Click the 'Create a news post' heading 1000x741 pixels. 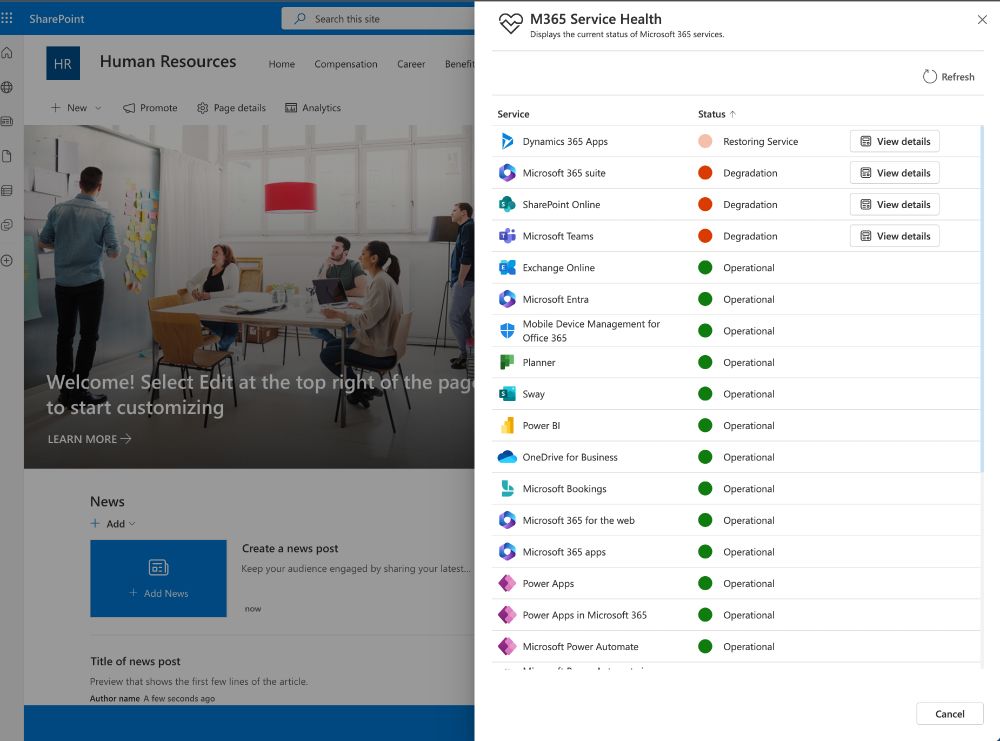tap(290, 548)
